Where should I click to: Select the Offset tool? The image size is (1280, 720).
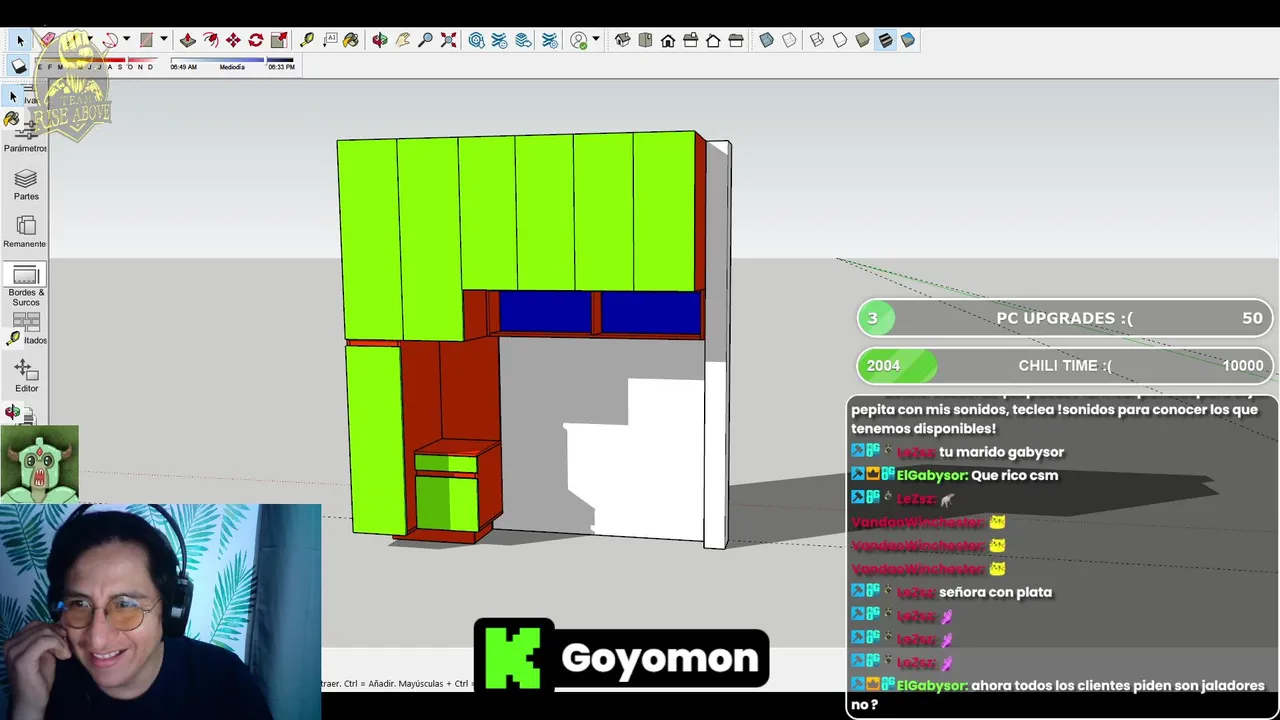click(210, 40)
